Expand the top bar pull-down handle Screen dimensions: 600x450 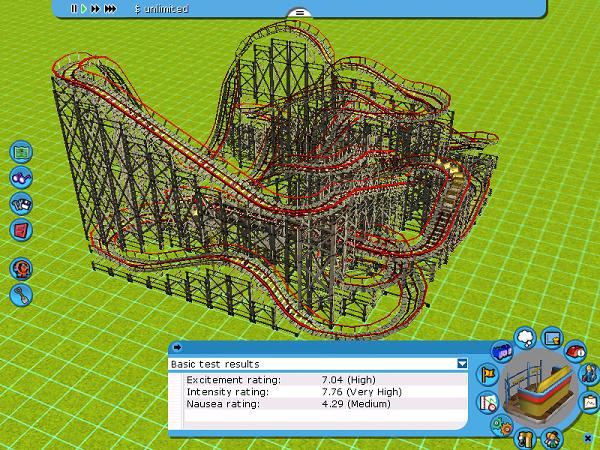click(x=300, y=13)
